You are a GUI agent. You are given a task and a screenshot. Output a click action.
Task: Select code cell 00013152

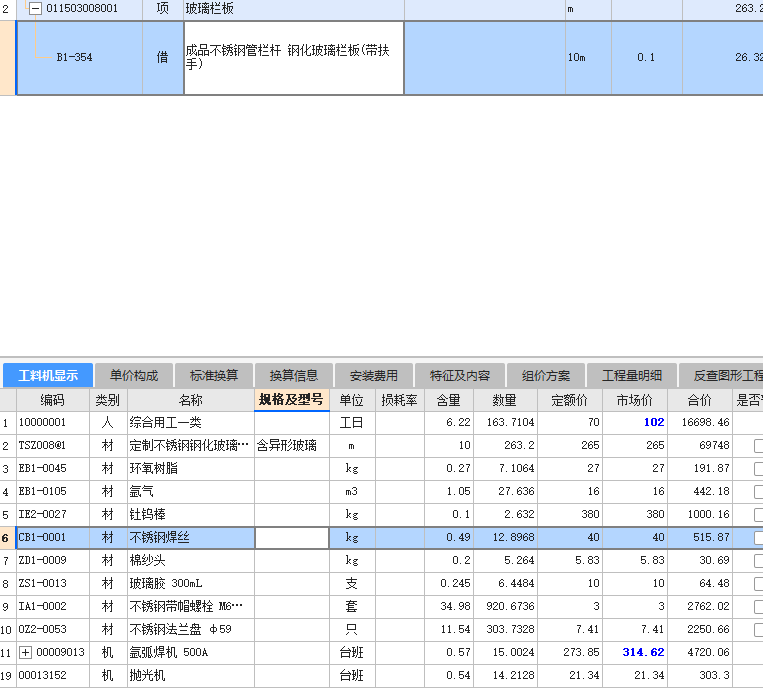click(53, 676)
